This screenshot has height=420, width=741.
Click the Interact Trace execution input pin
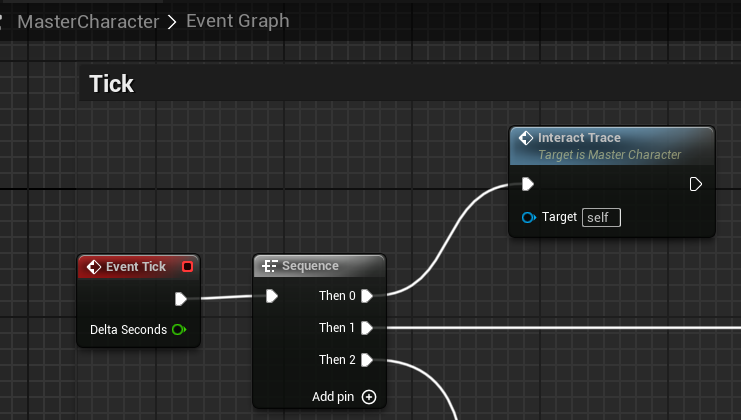[x=528, y=184]
